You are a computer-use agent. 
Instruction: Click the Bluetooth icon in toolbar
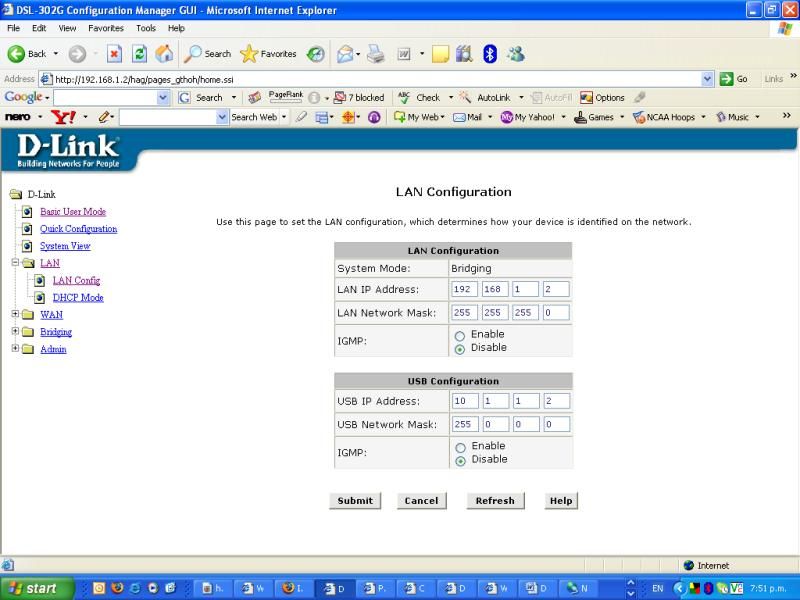(489, 54)
